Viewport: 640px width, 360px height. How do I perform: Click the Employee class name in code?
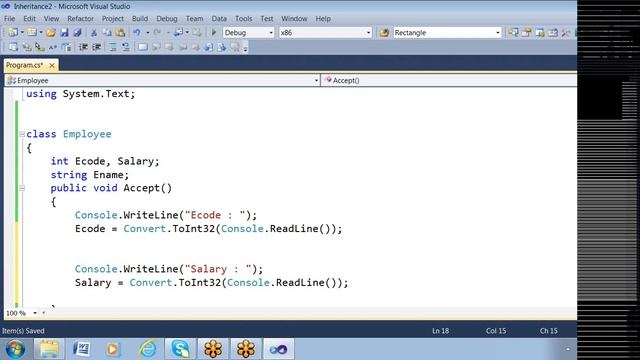pos(87,134)
